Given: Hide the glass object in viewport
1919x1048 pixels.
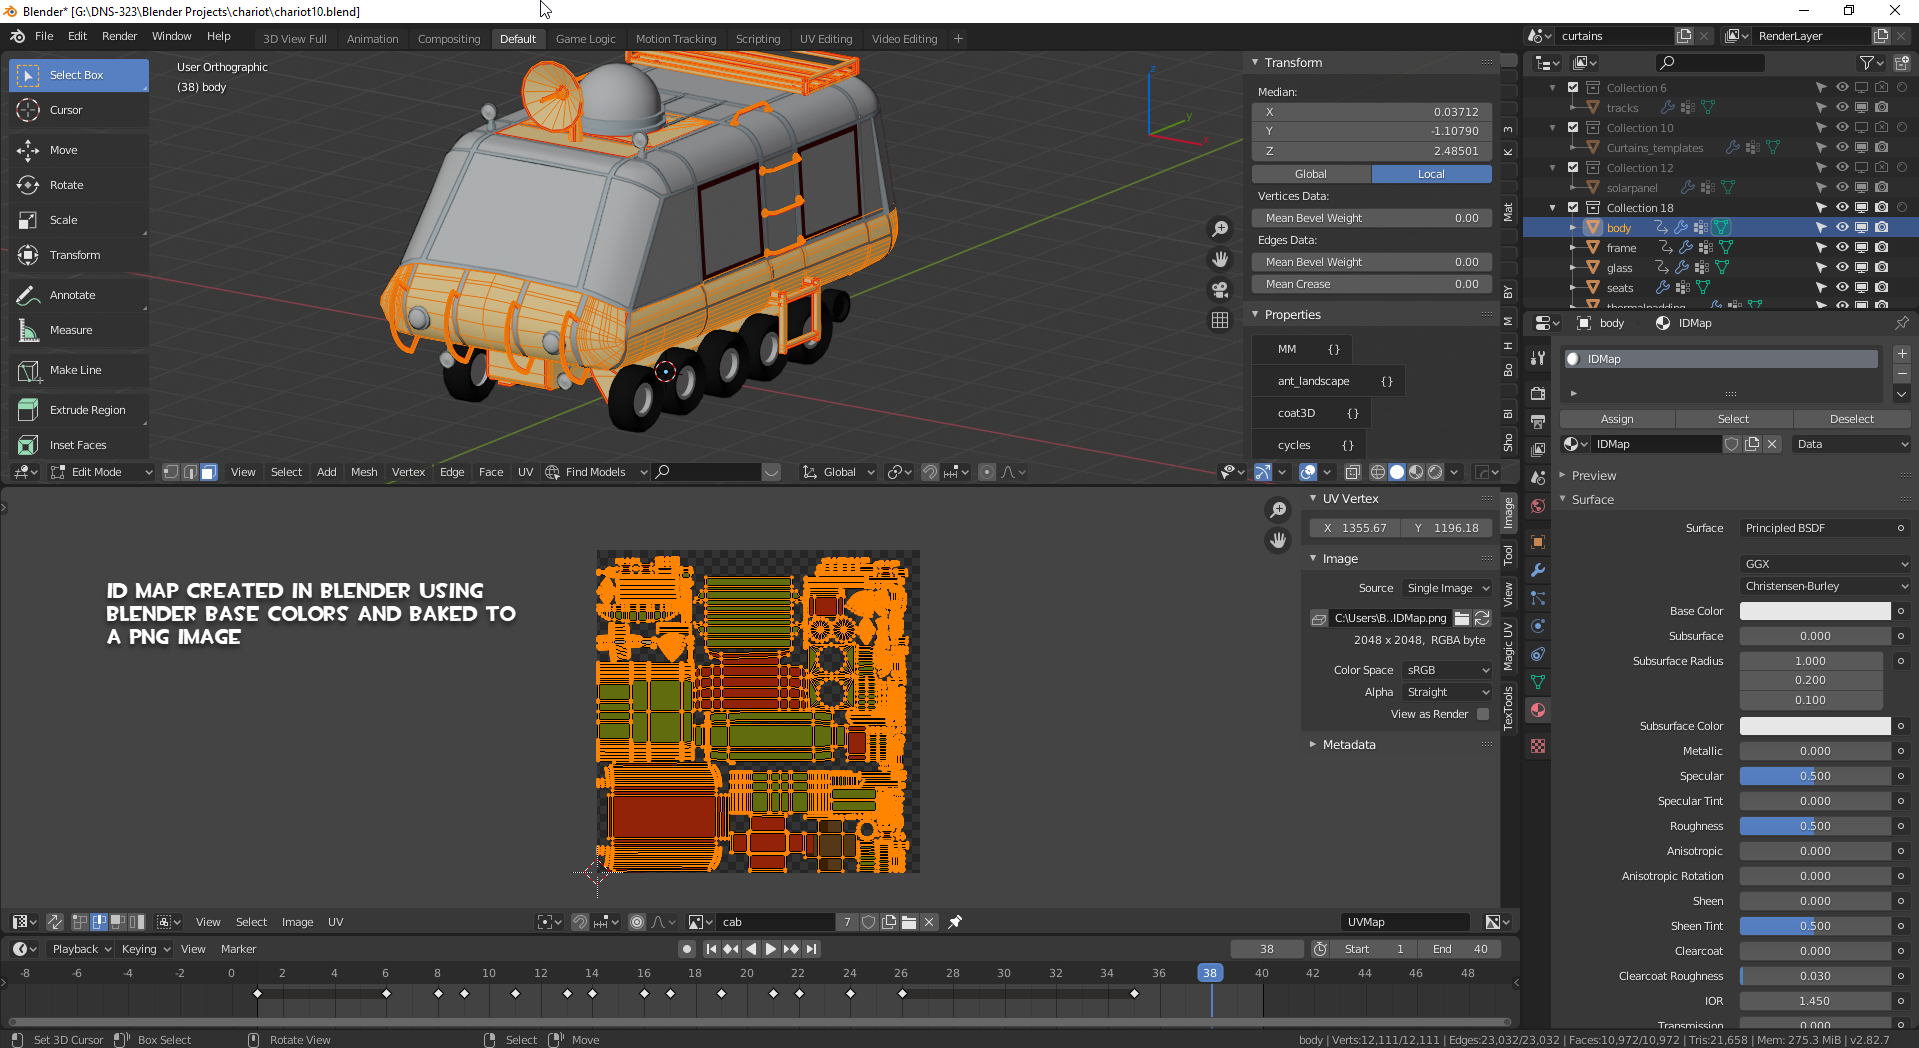Looking at the screenshot, I should pos(1841,267).
